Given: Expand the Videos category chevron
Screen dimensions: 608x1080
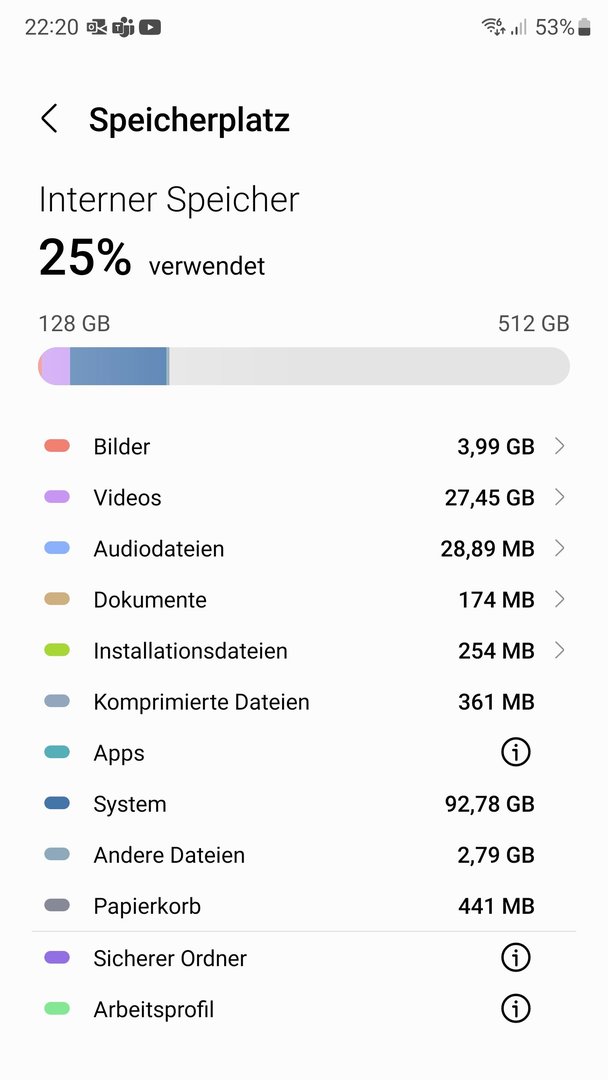Looking at the screenshot, I should click(559, 497).
